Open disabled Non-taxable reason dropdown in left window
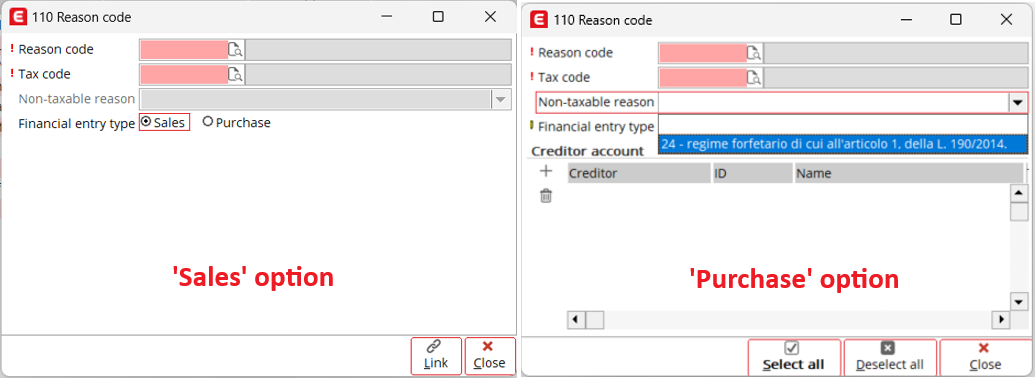 501,99
